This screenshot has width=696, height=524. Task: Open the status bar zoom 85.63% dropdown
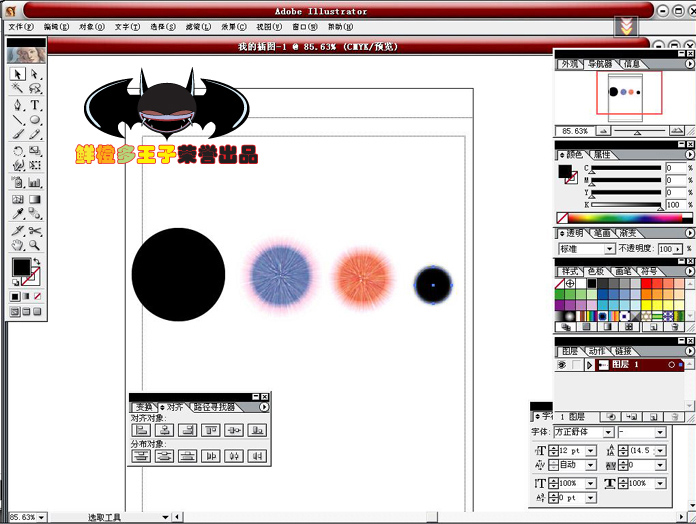point(41,517)
